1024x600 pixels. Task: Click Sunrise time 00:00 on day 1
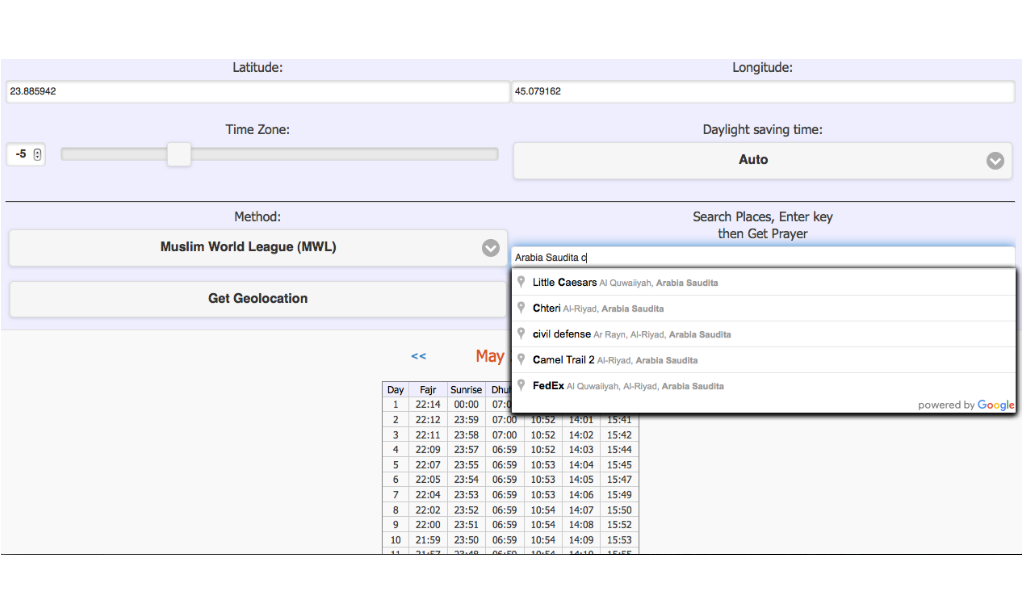pyautogui.click(x=466, y=405)
